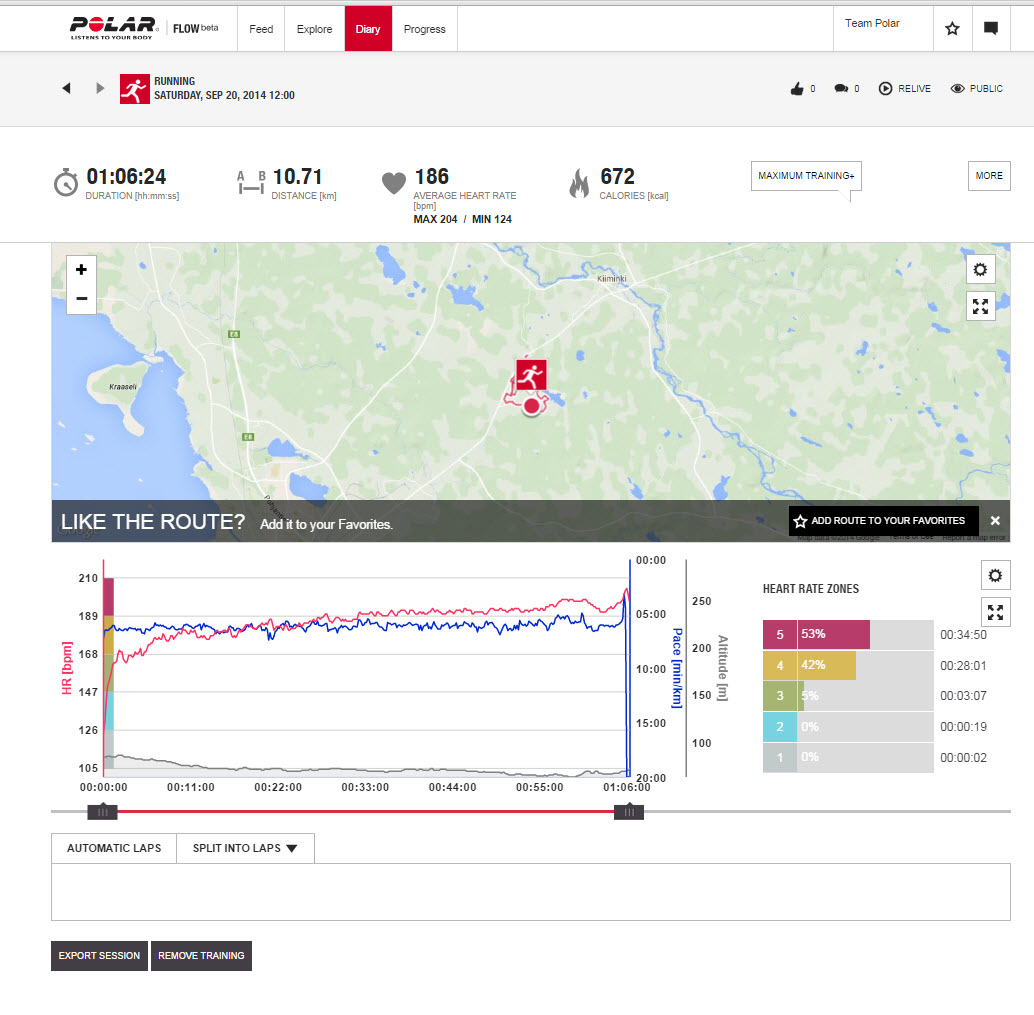Viewport: 1034px width, 1015px height.
Task: Open comments on this running session
Action: (841, 89)
